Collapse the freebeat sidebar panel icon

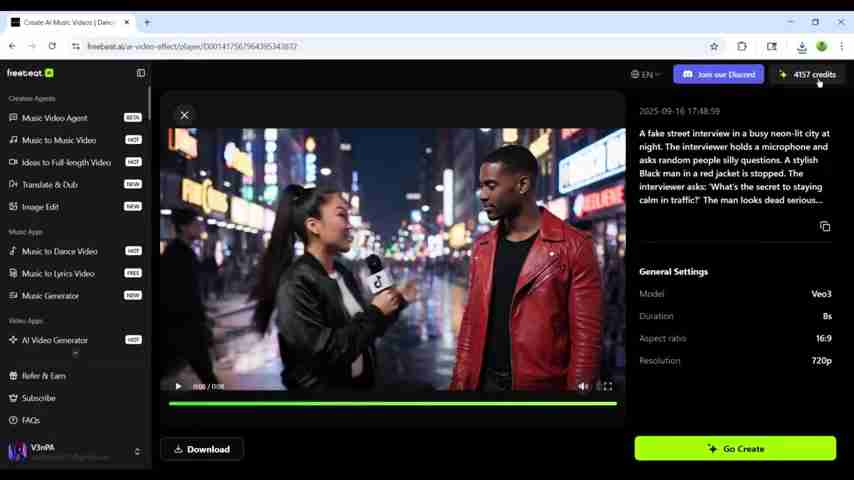(x=141, y=73)
